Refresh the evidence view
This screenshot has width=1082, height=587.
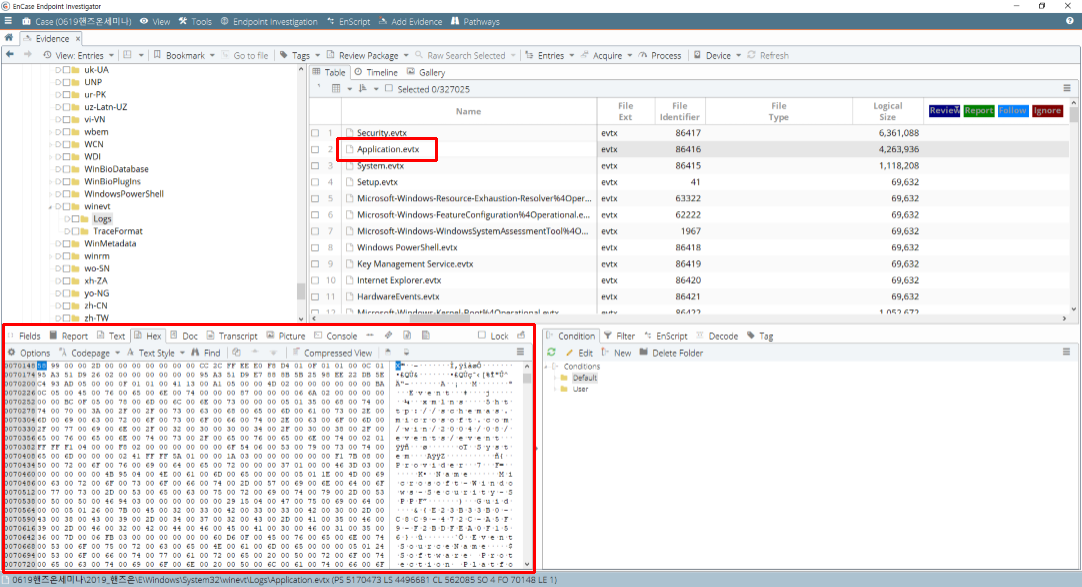pyautogui.click(x=768, y=55)
